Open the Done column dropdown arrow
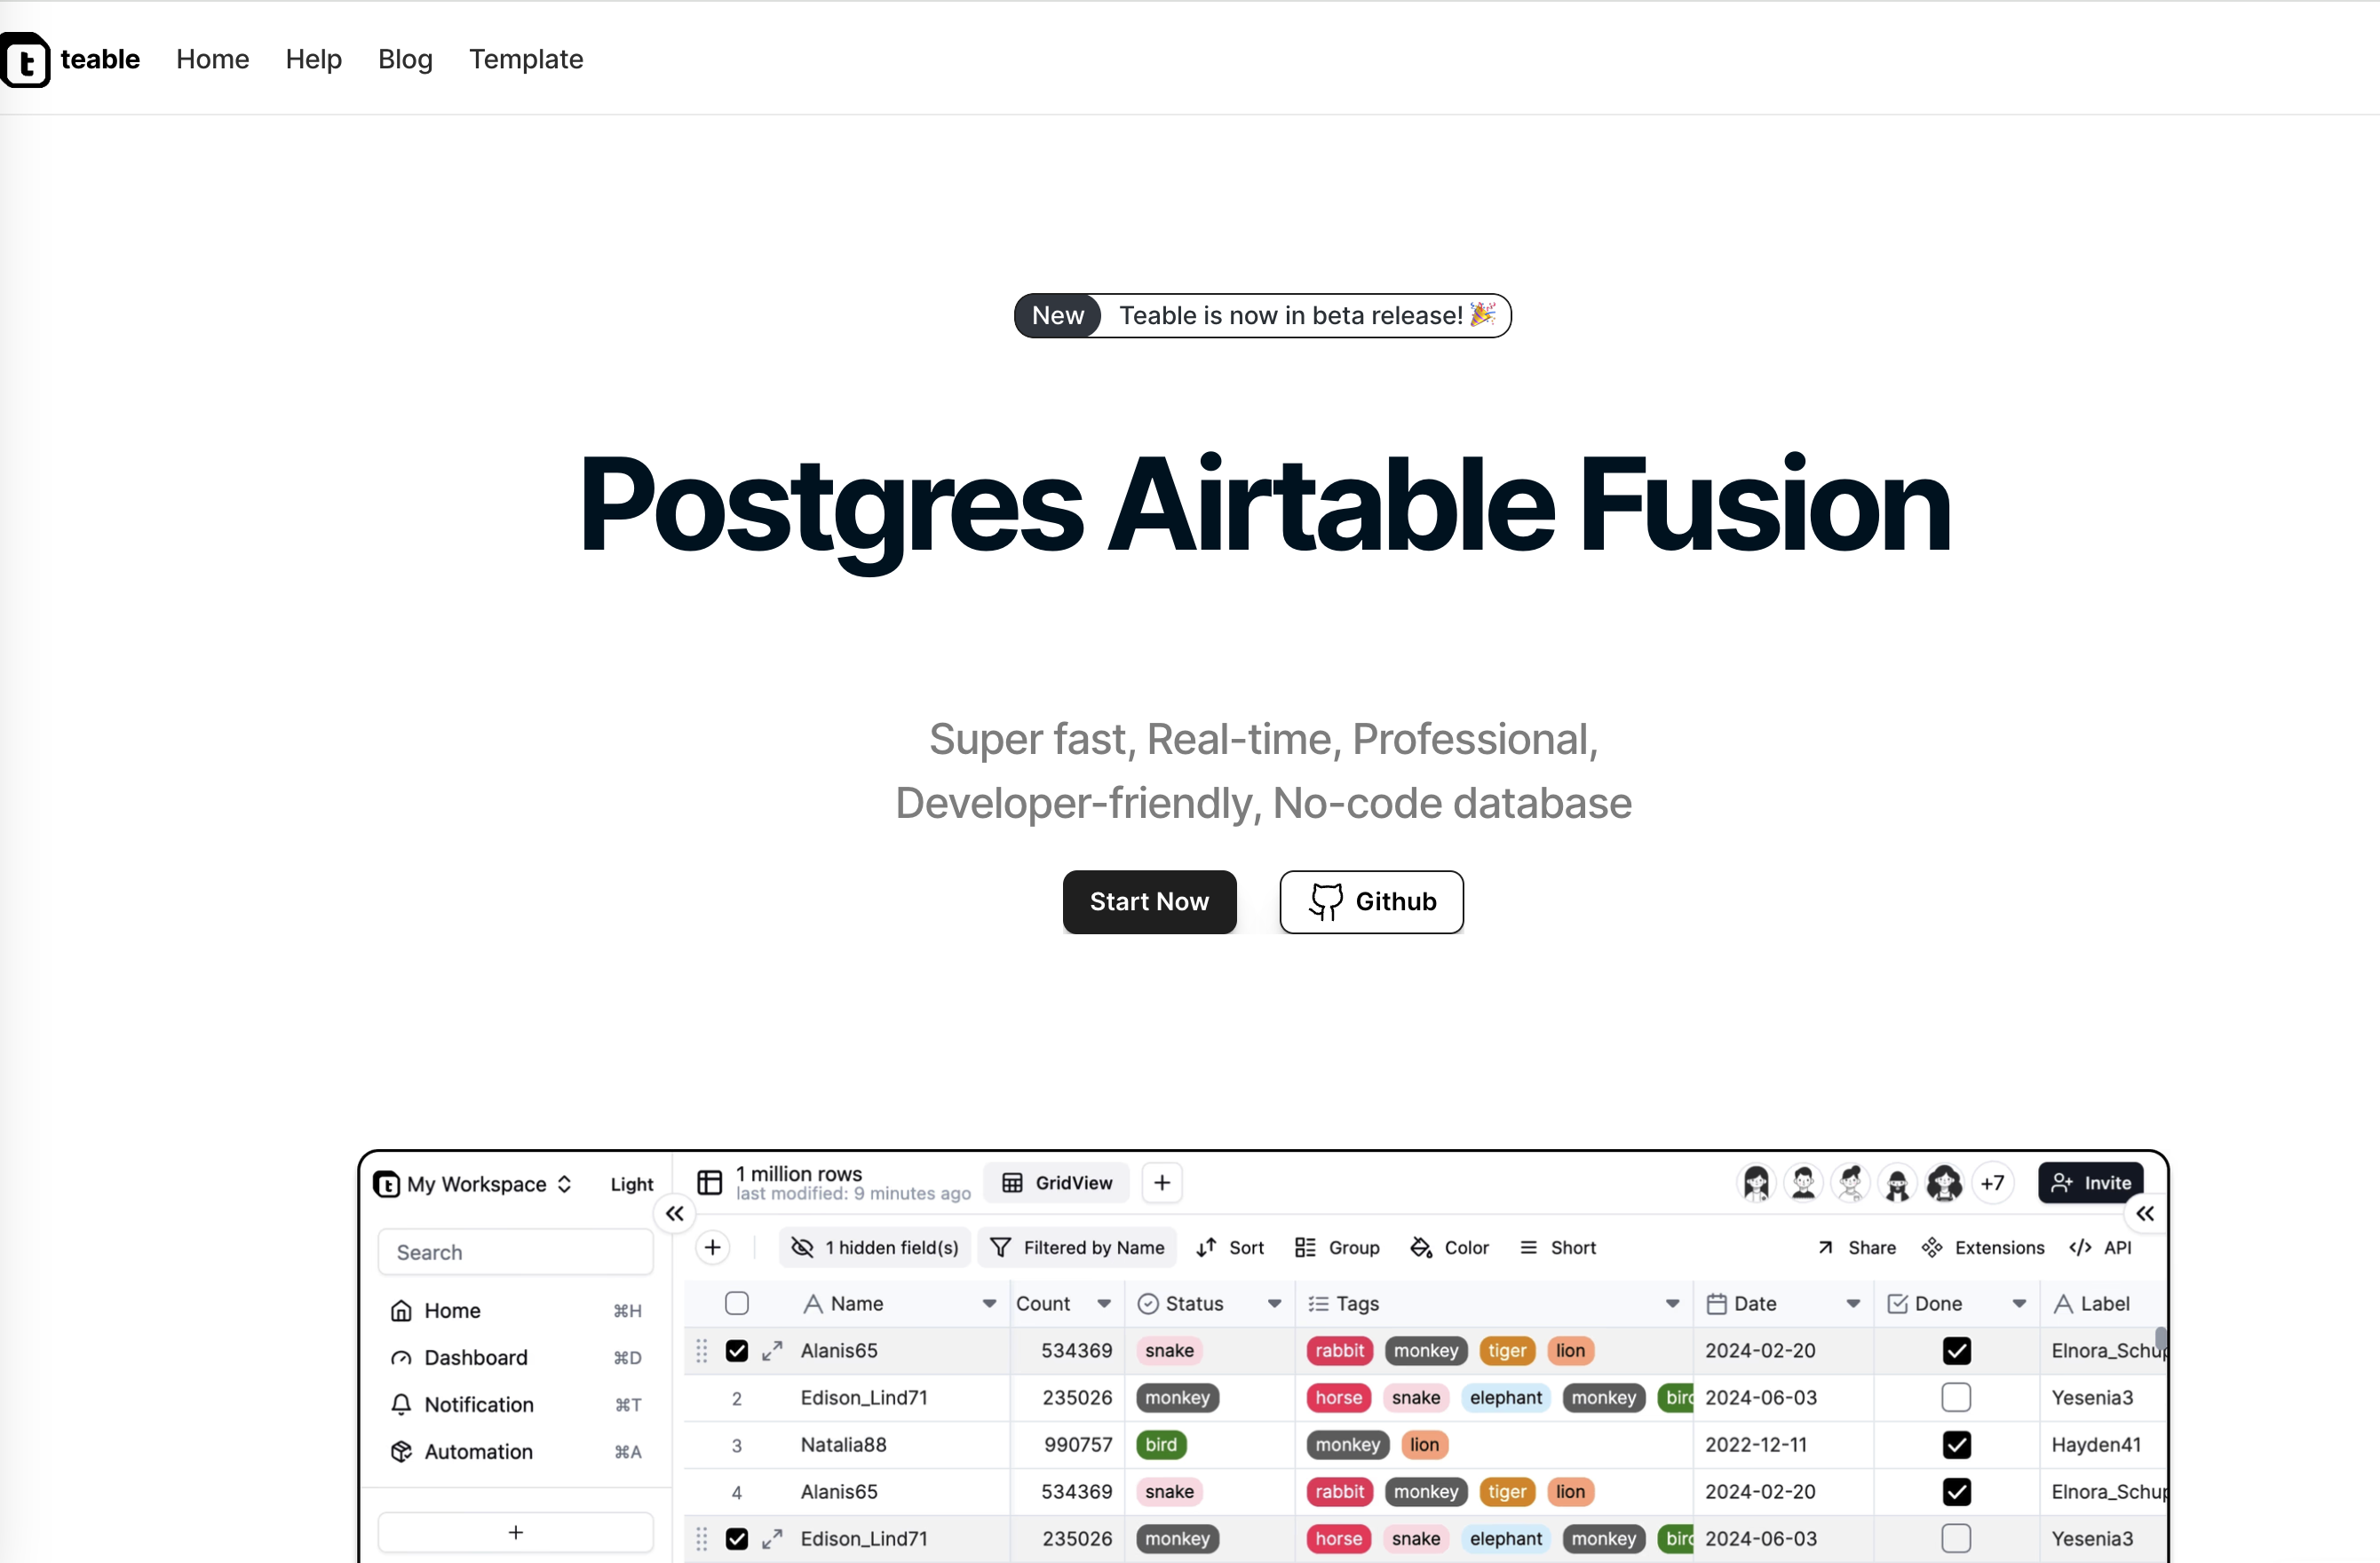 [x=2019, y=1303]
